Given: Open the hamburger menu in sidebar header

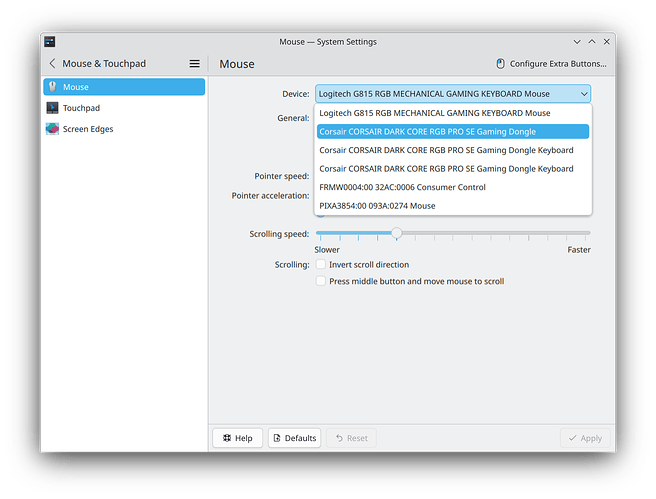Looking at the screenshot, I should click(194, 64).
